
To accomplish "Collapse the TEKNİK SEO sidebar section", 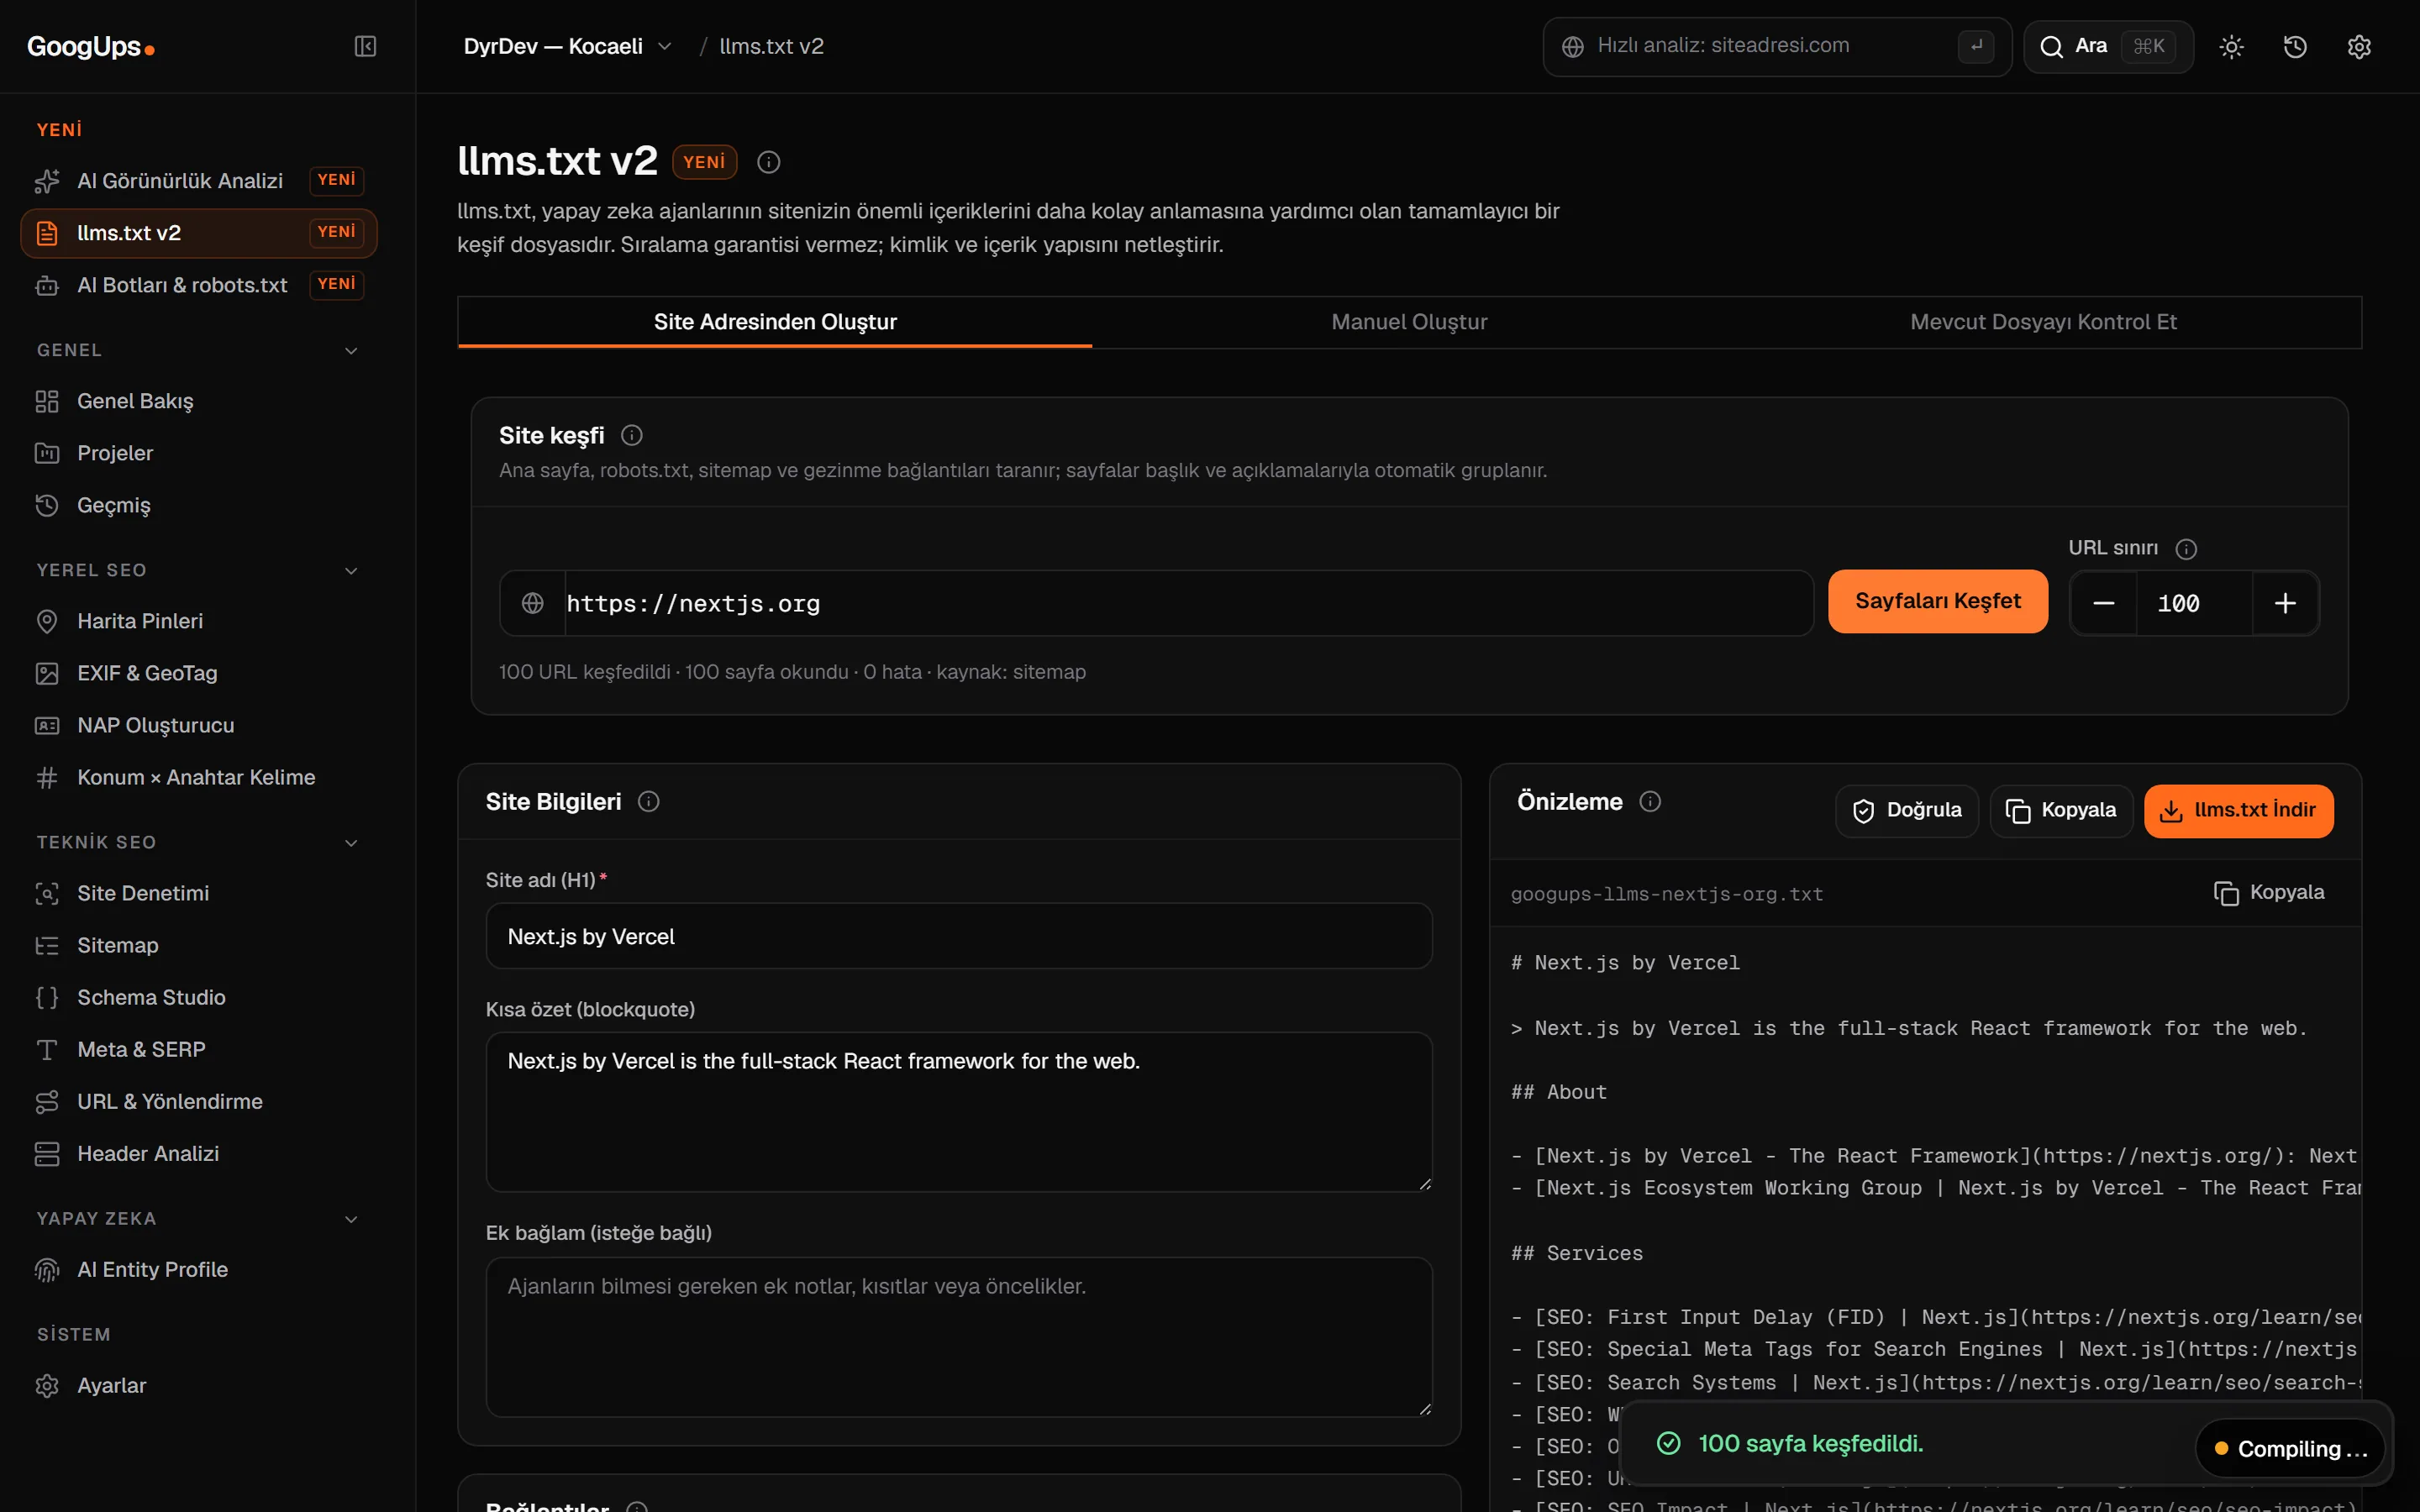I will [x=351, y=842].
